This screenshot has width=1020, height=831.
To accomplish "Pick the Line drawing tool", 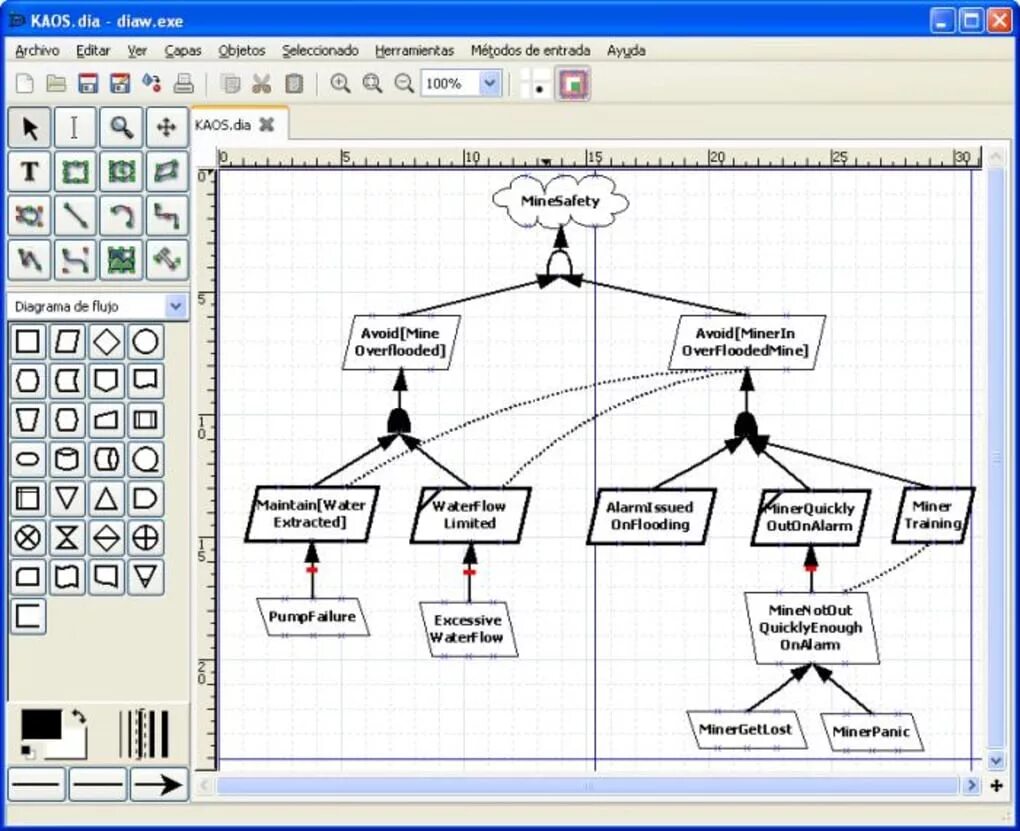I will 74,217.
